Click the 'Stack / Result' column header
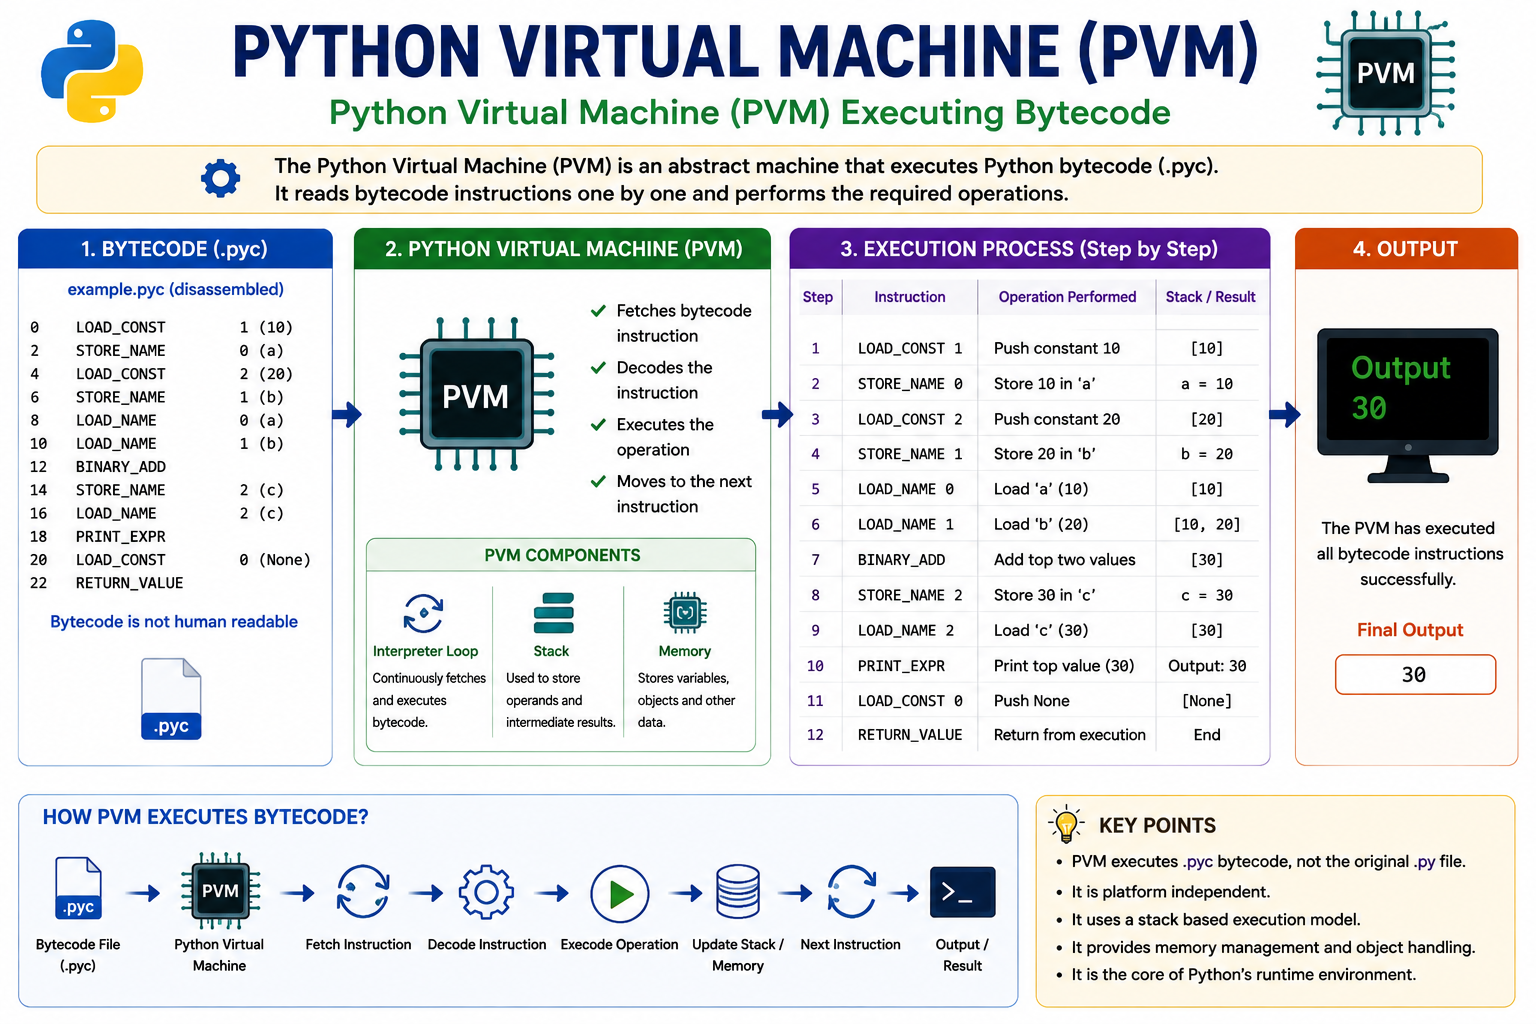This screenshot has height=1024, width=1536. [1210, 297]
